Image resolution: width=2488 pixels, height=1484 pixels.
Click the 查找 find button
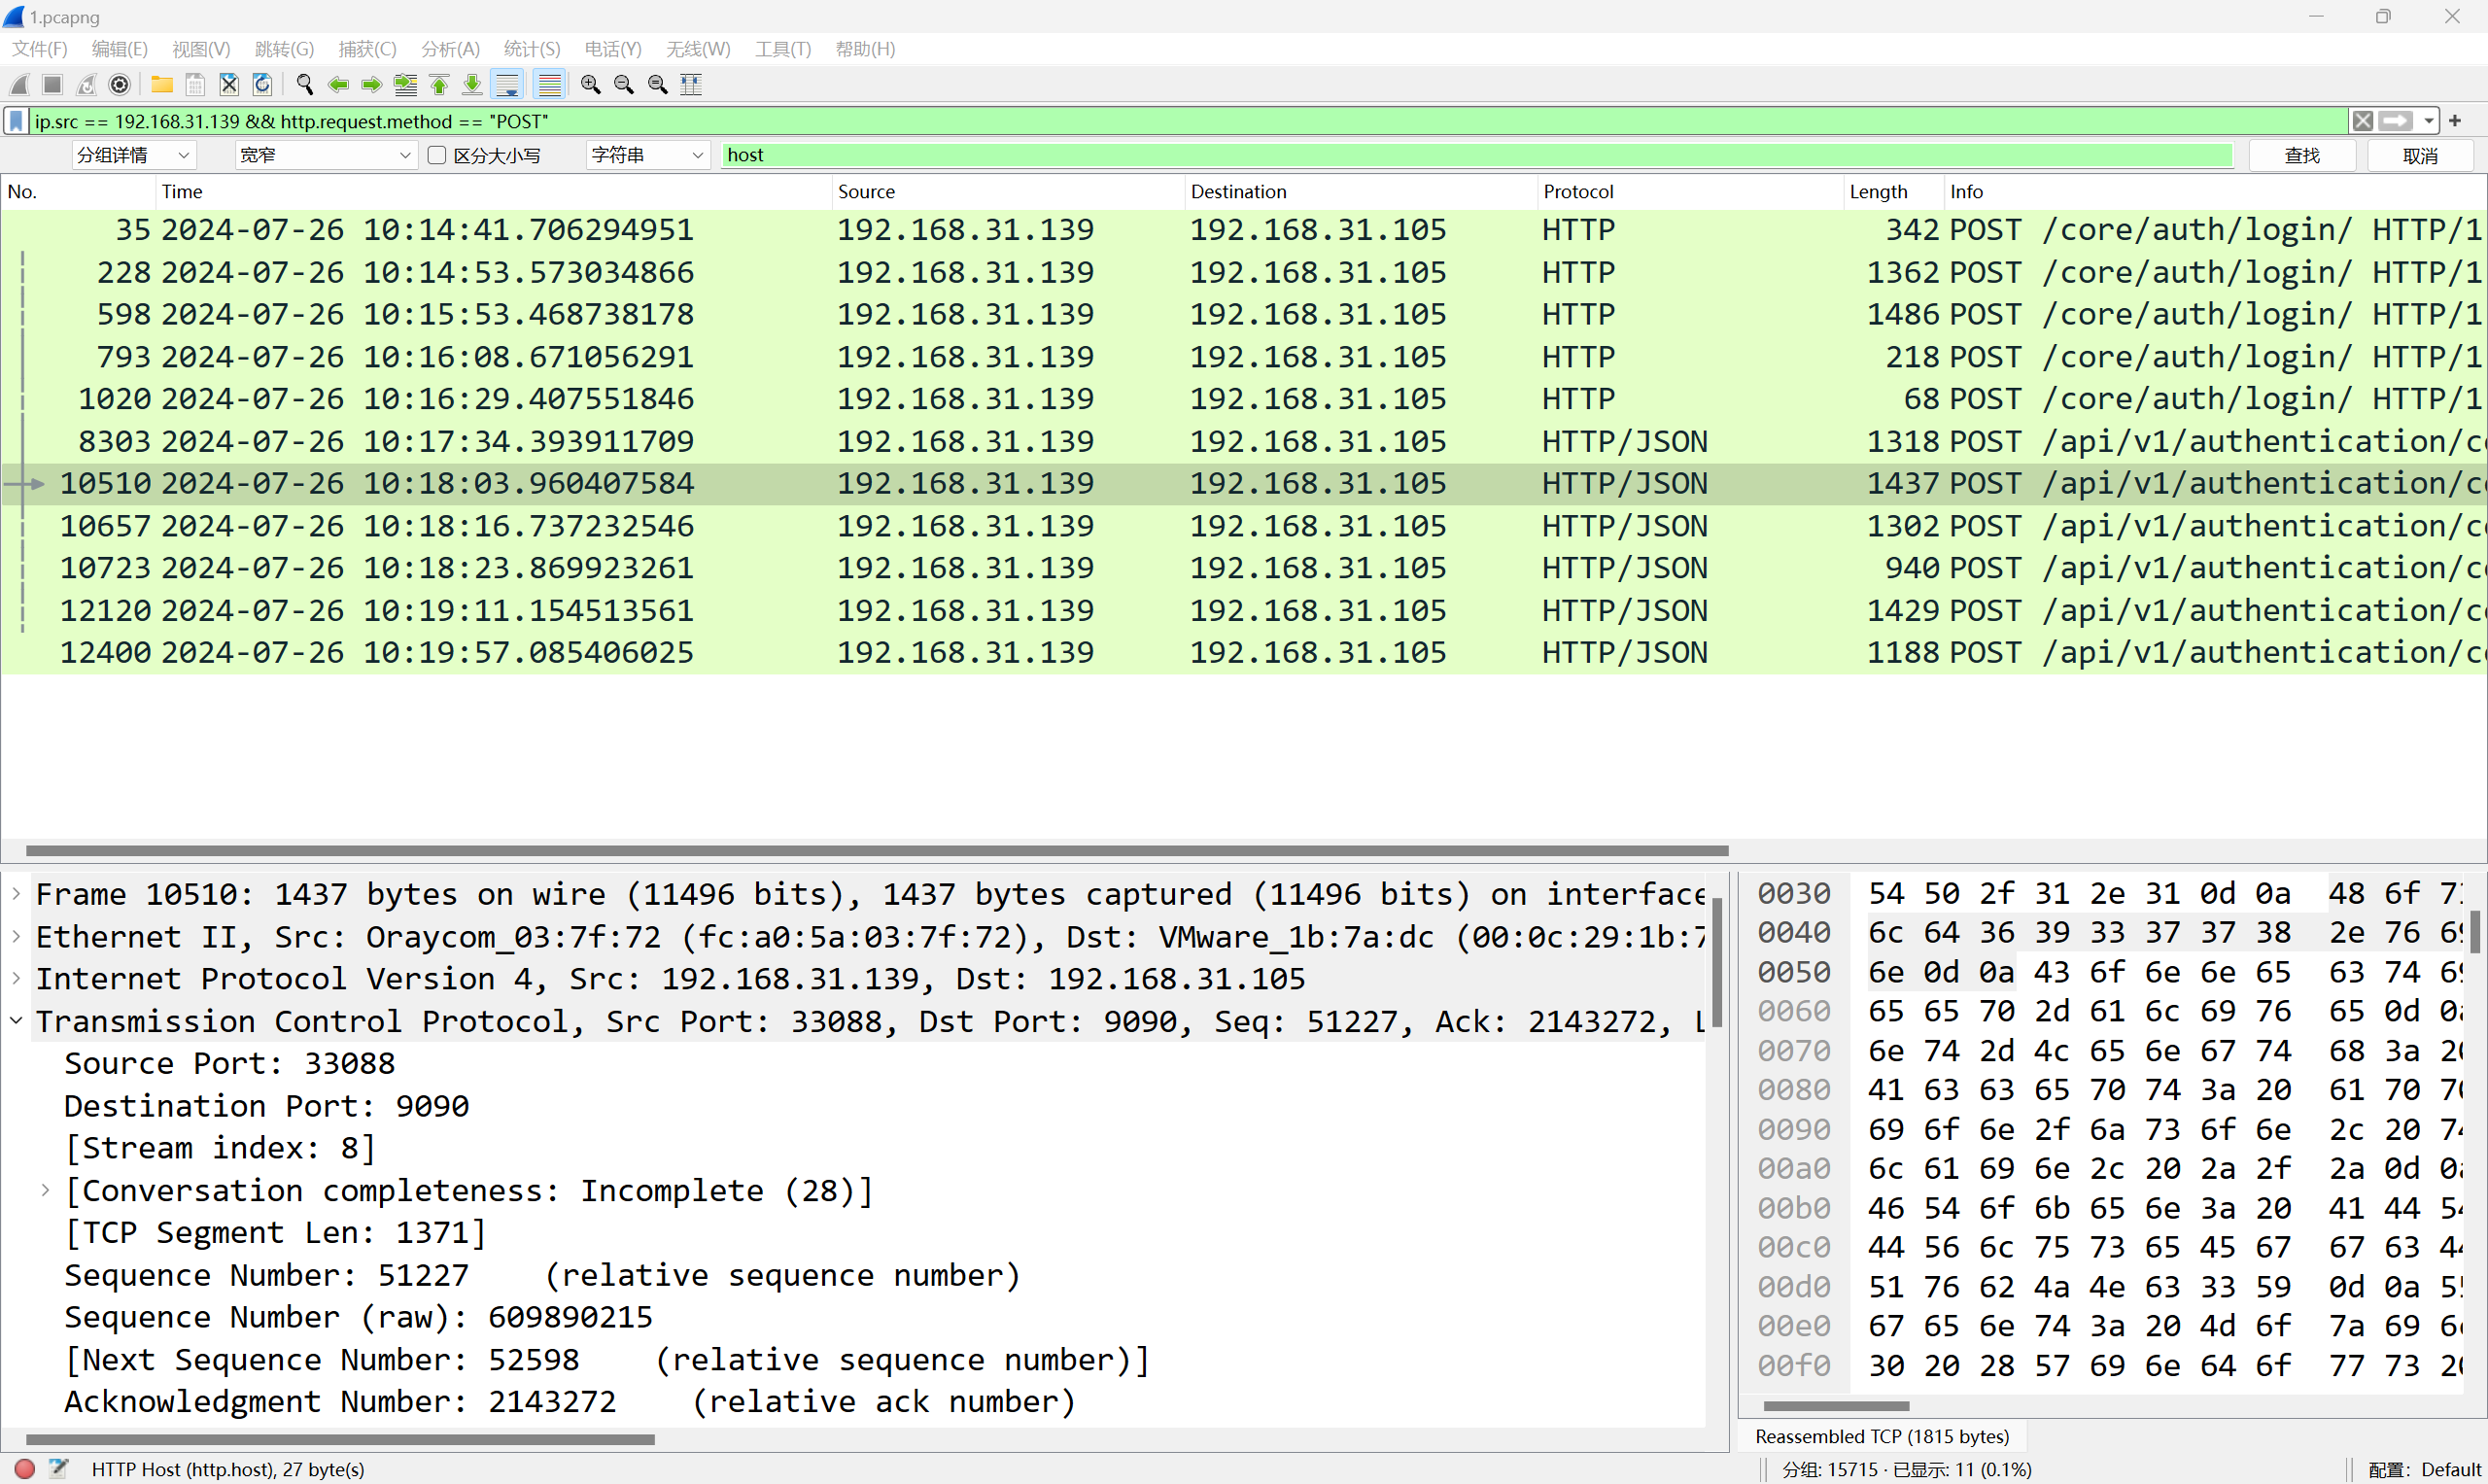coord(2302,155)
